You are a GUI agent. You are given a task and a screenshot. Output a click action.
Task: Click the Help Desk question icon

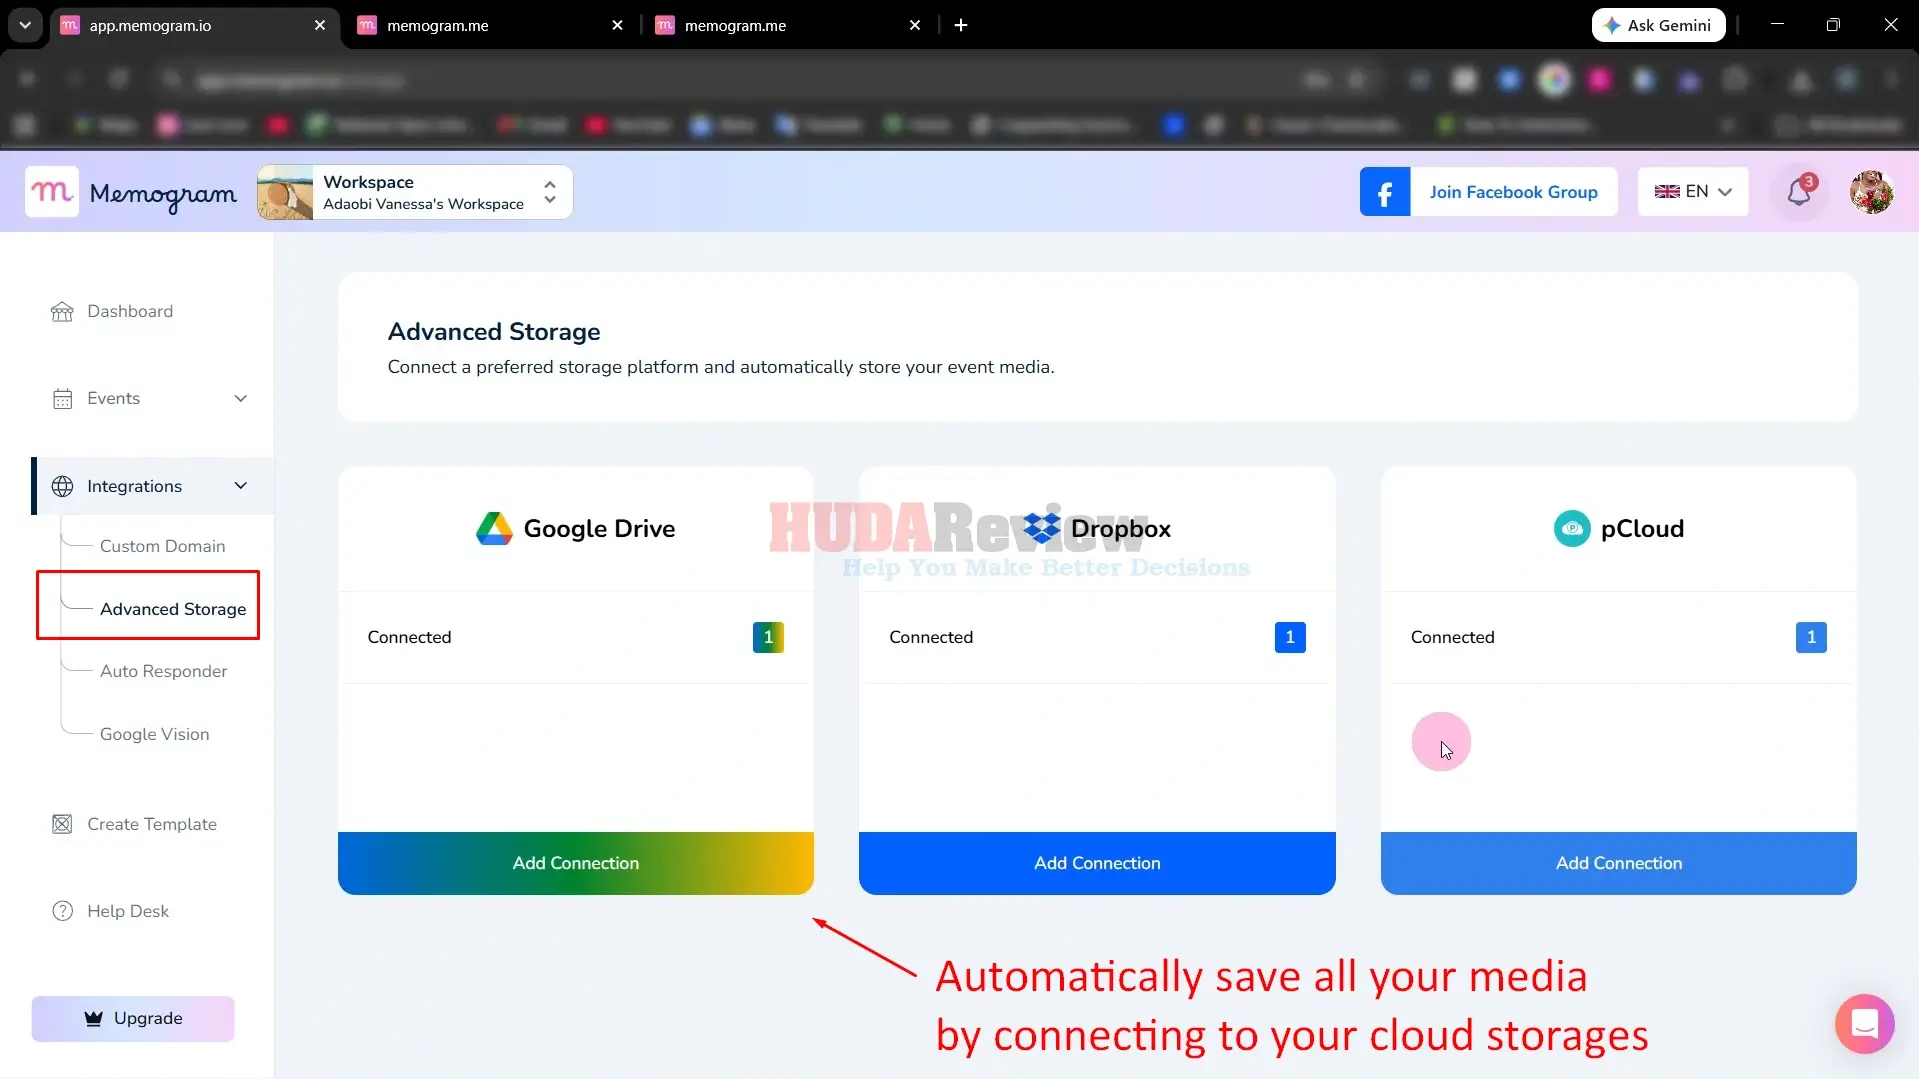click(x=62, y=911)
